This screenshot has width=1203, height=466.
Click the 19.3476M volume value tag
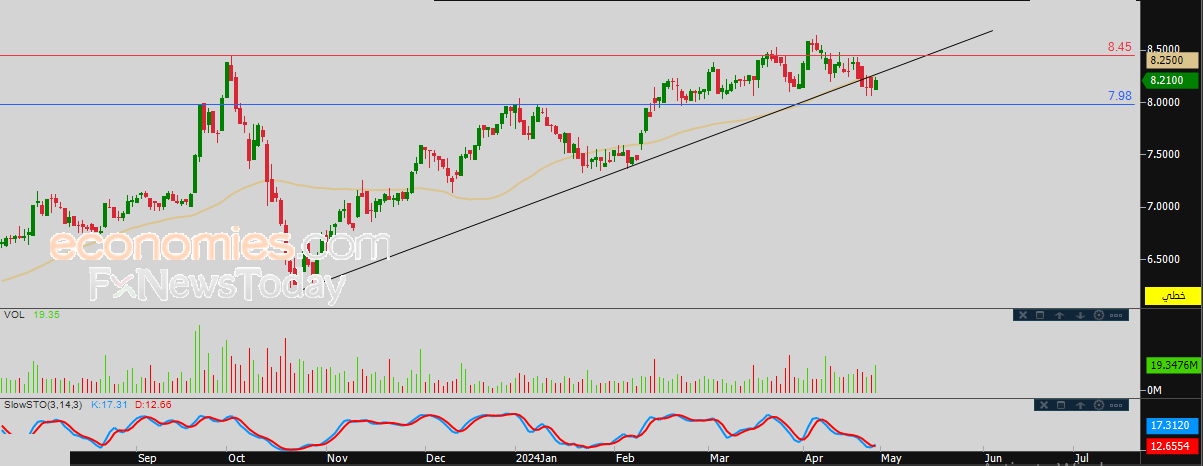click(1173, 365)
